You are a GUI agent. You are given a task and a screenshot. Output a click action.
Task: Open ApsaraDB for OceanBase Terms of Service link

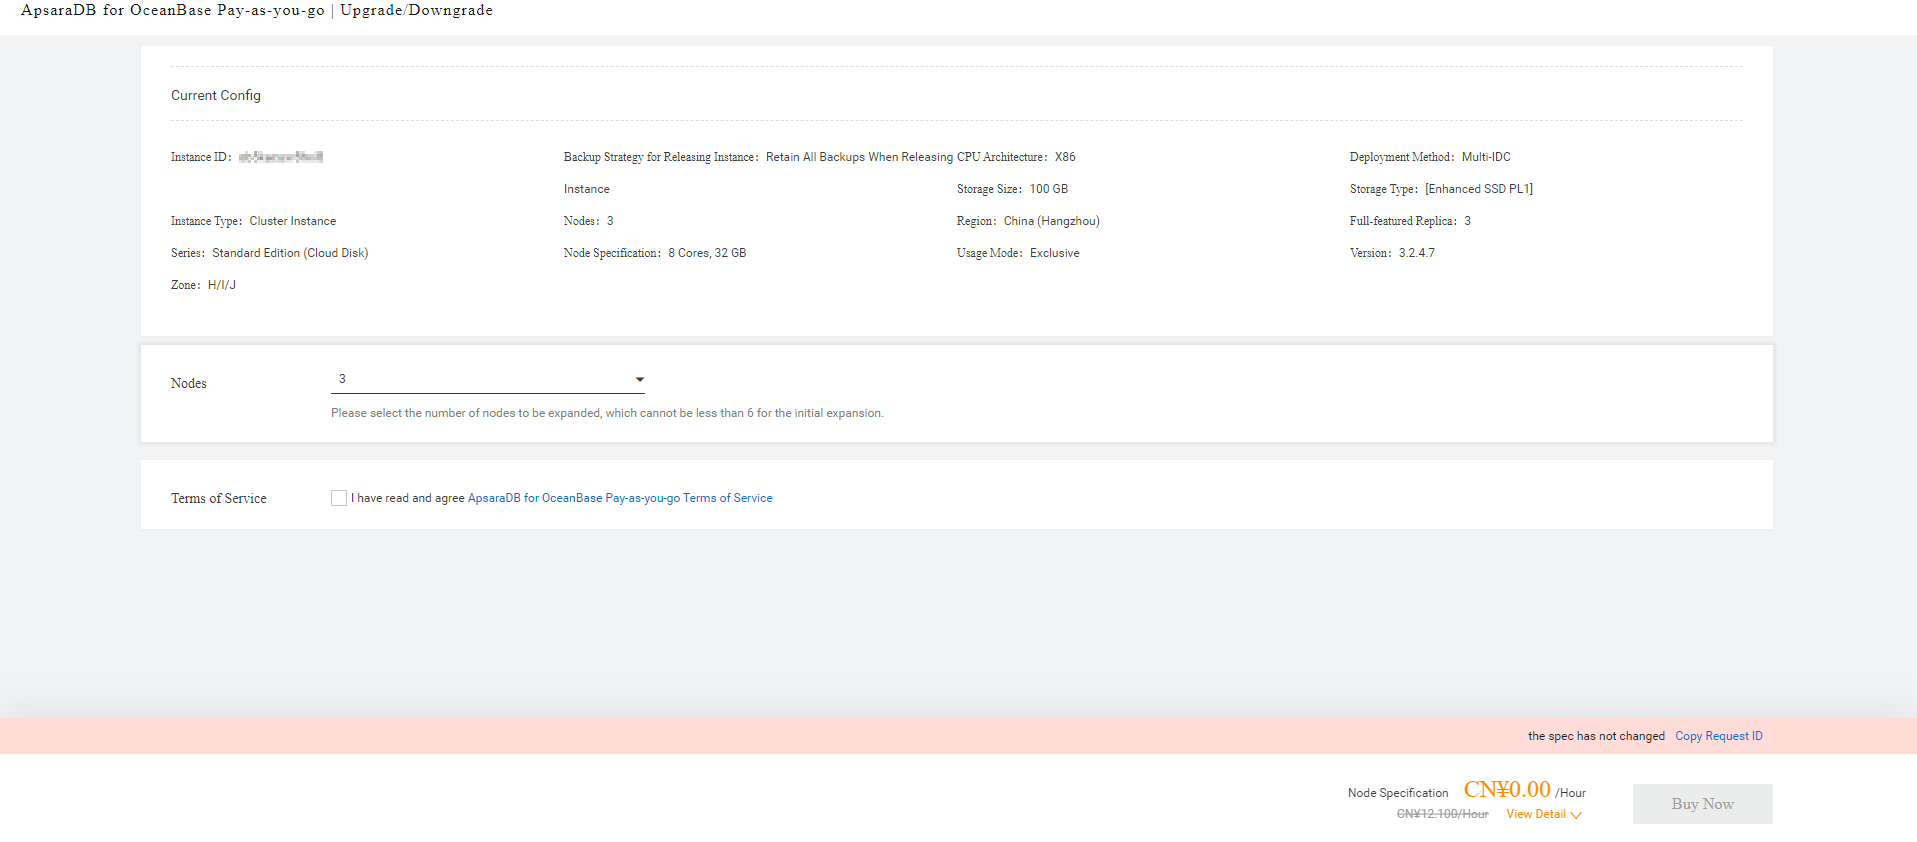(x=620, y=498)
